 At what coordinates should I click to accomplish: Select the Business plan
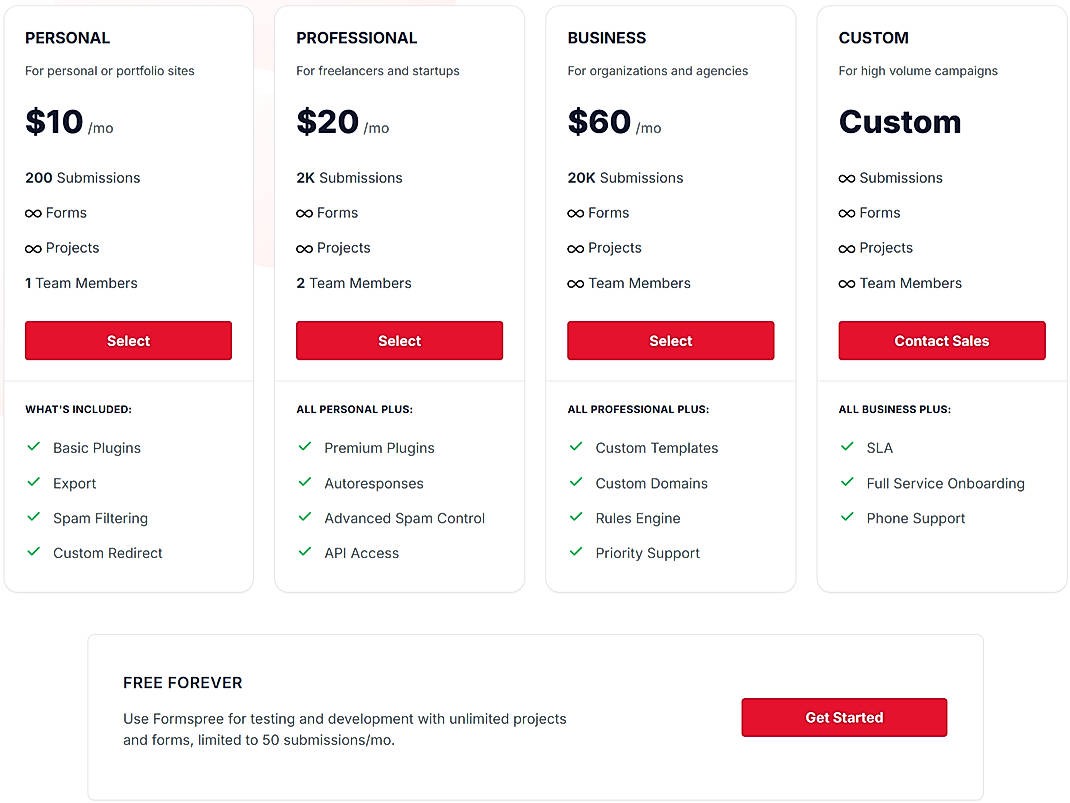coord(670,340)
